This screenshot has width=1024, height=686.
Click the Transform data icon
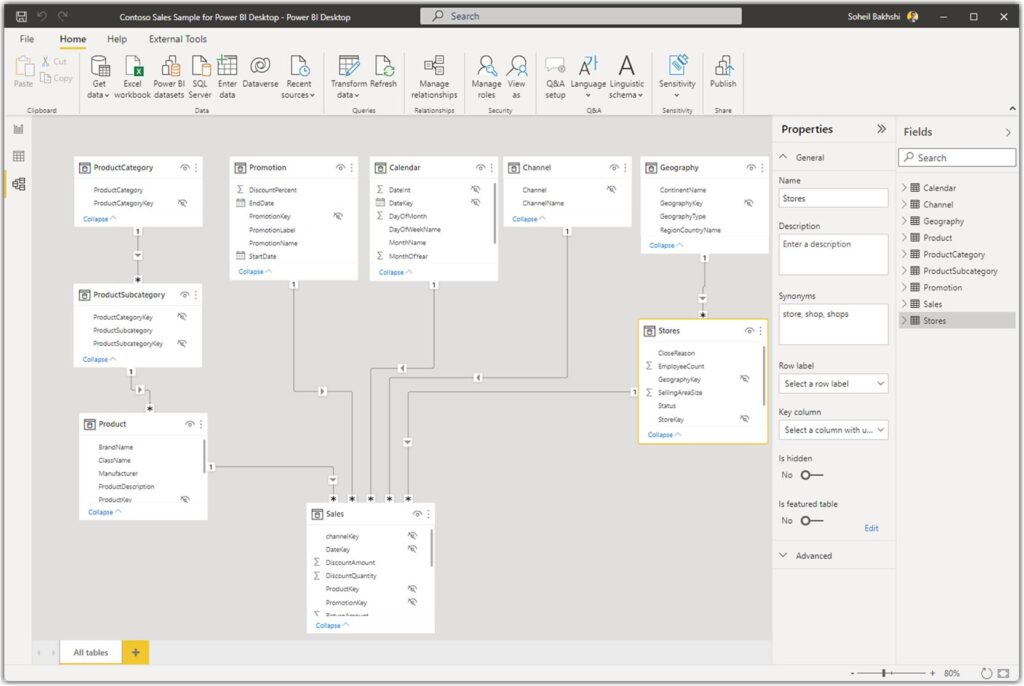(349, 66)
